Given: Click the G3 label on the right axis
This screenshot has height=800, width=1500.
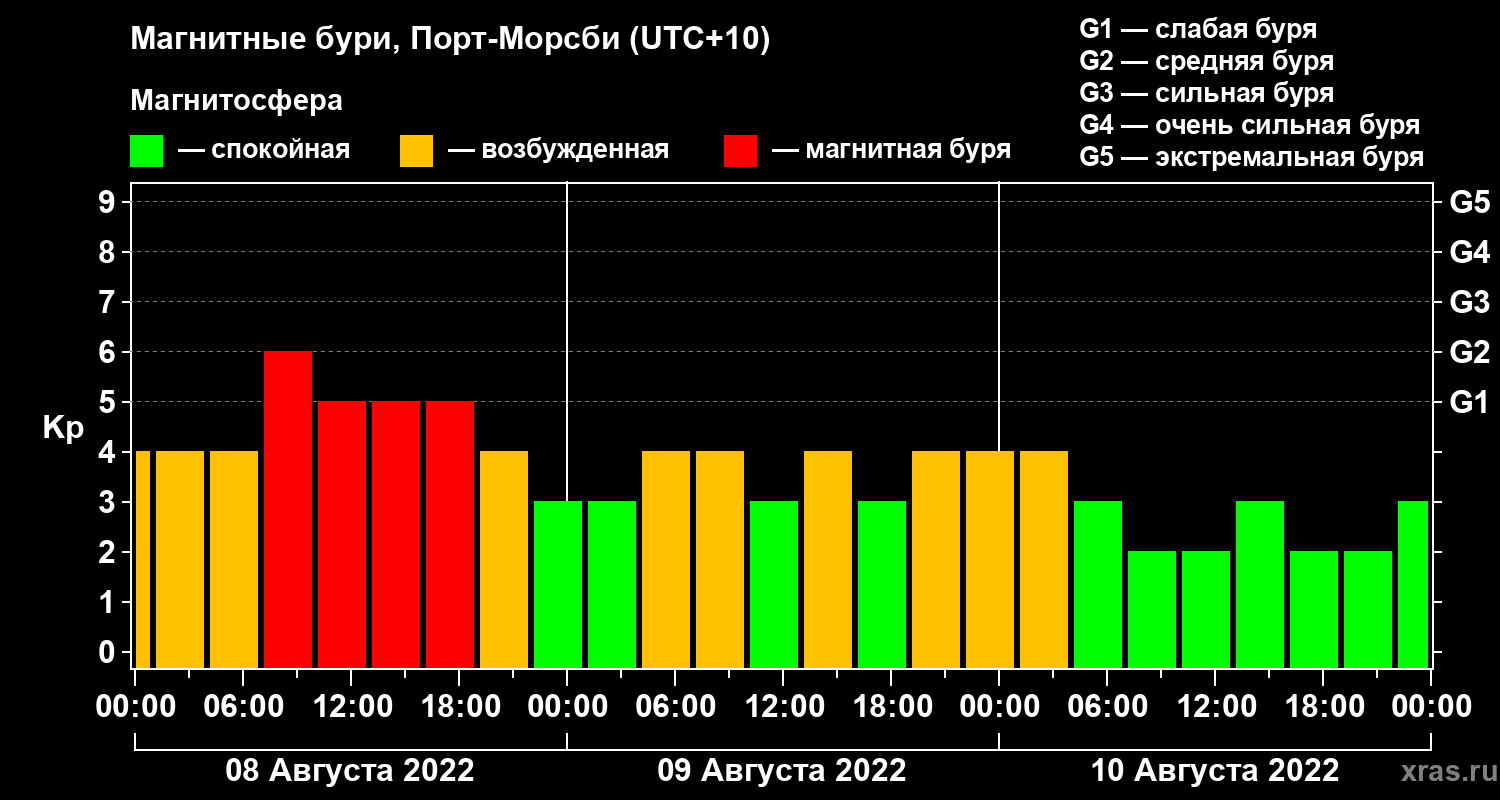Looking at the screenshot, I should pyautogui.click(x=1470, y=302).
